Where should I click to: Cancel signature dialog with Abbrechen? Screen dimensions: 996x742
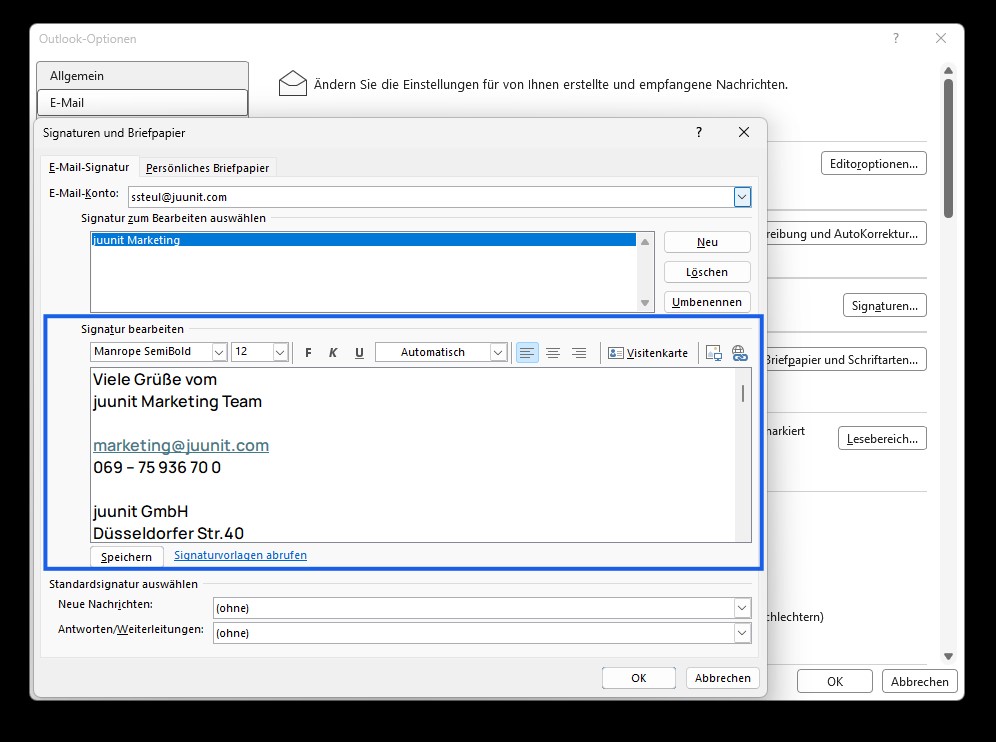pos(722,678)
